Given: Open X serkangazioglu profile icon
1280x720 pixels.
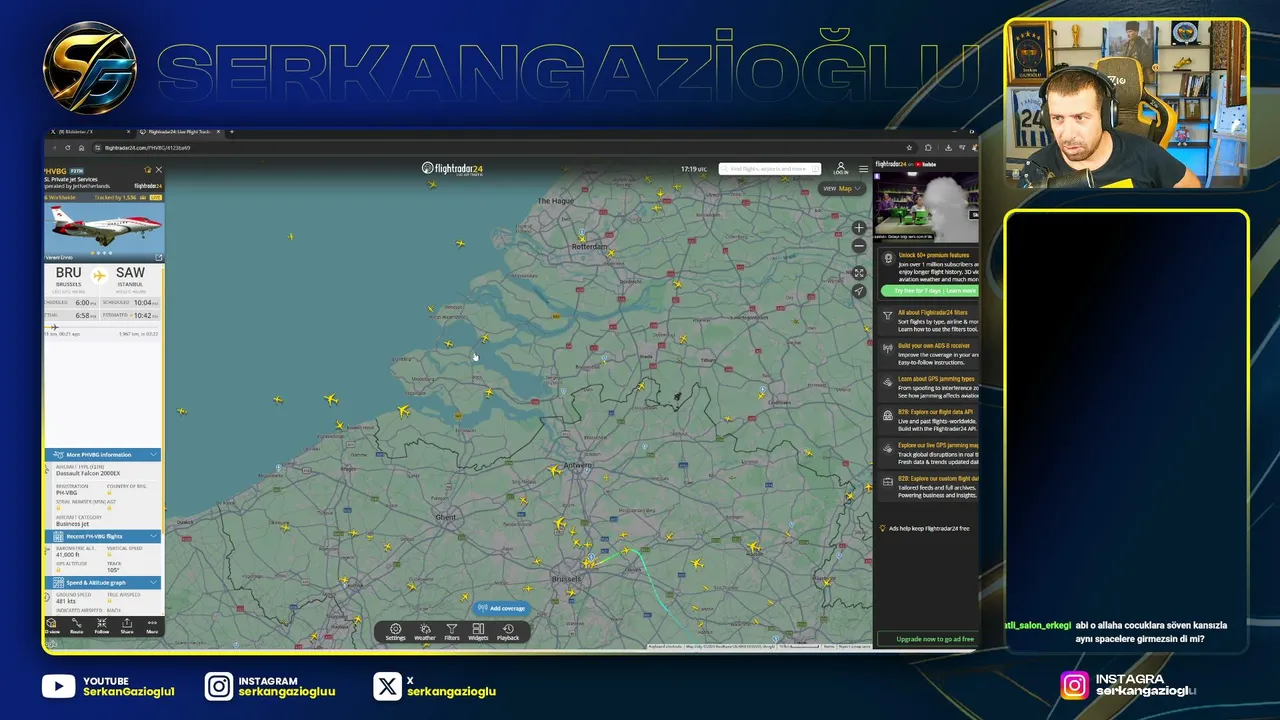Looking at the screenshot, I should (387, 686).
